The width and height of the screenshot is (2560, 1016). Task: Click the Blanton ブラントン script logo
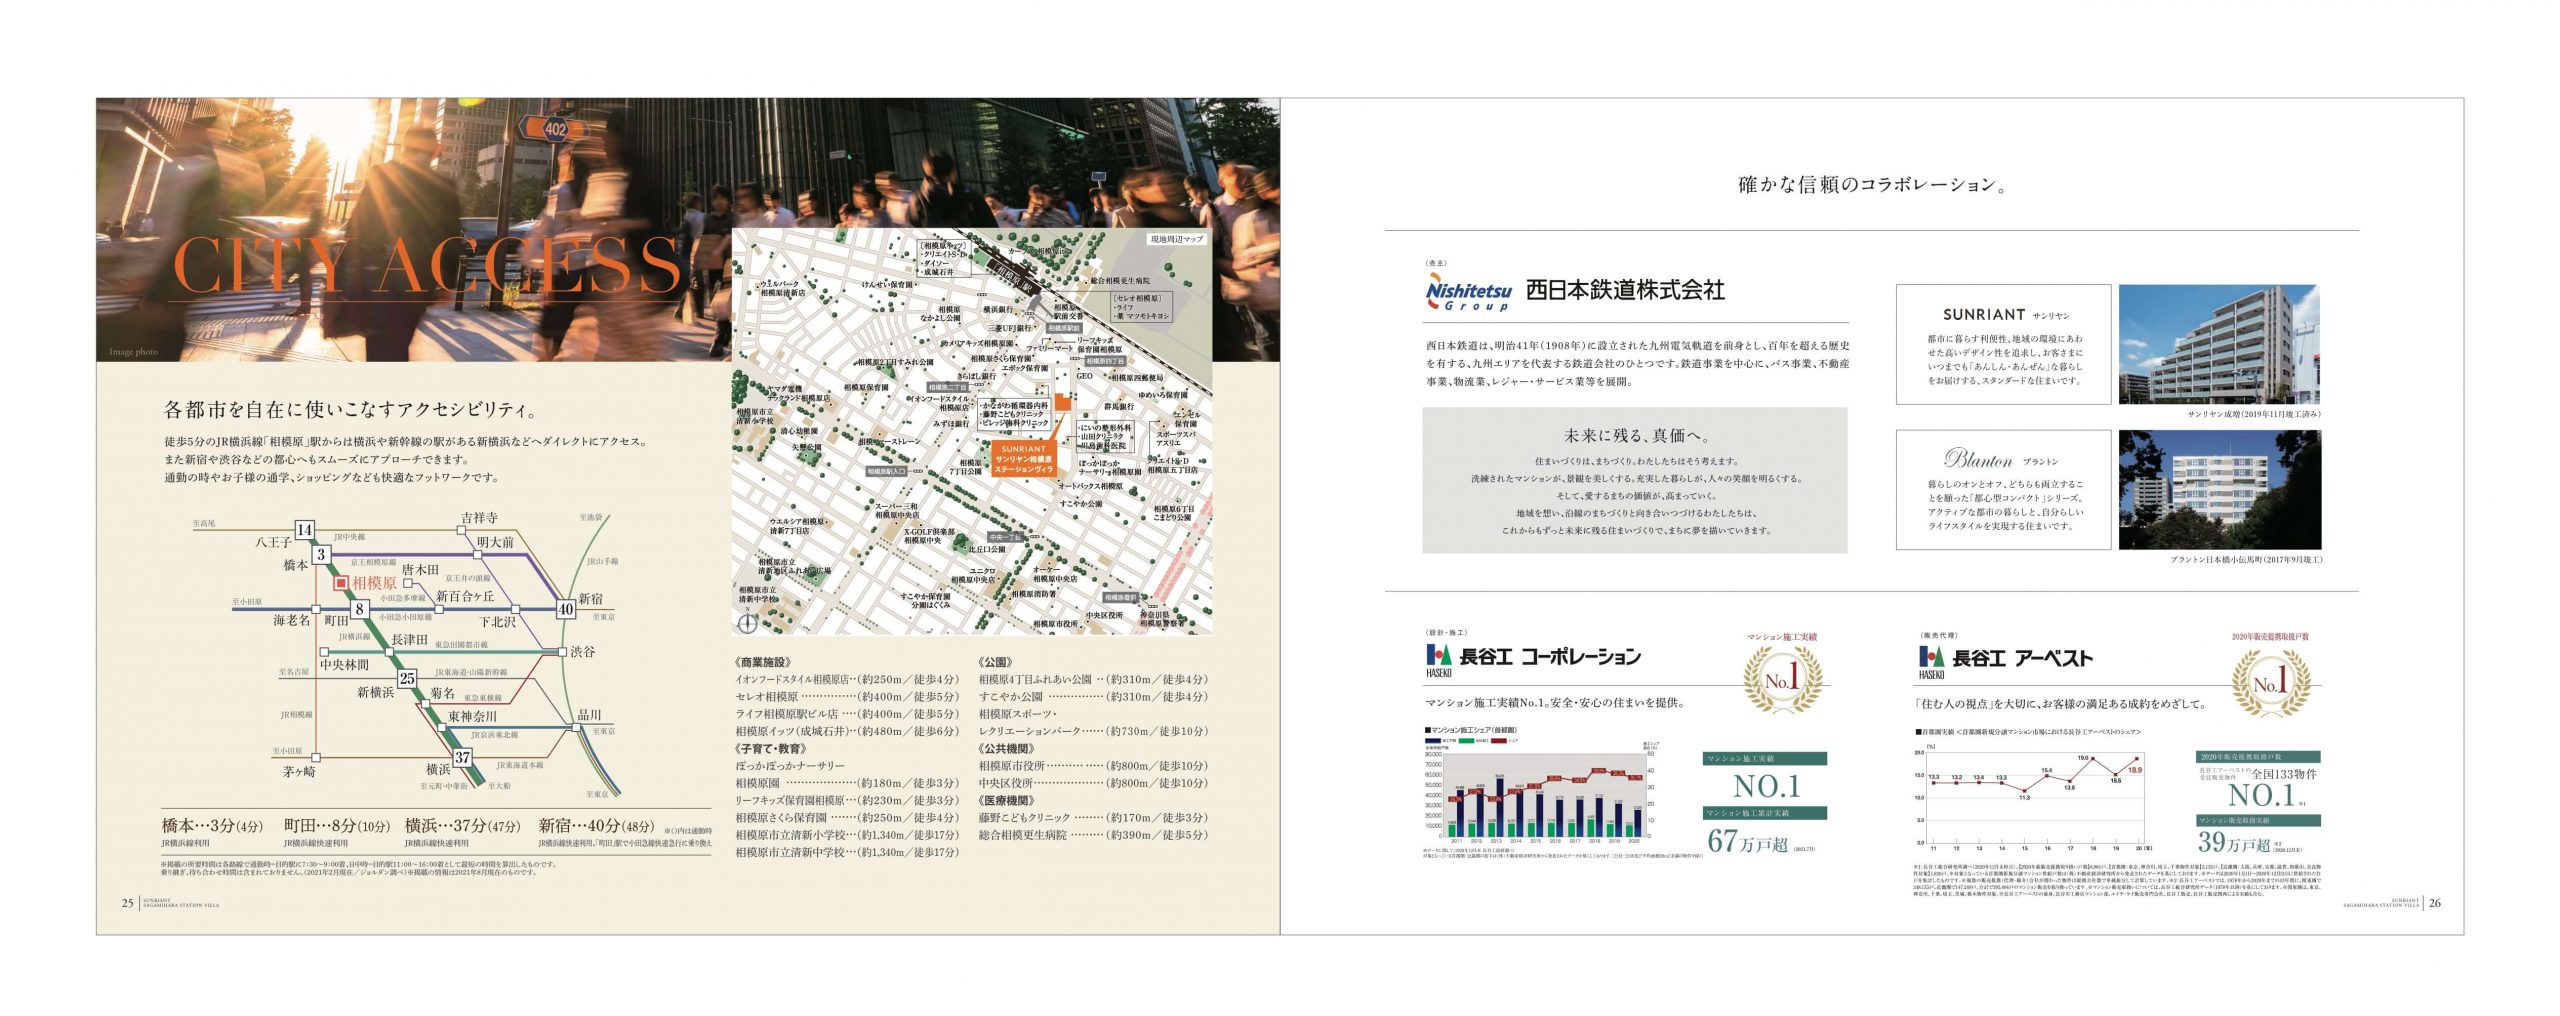pyautogui.click(x=2000, y=459)
